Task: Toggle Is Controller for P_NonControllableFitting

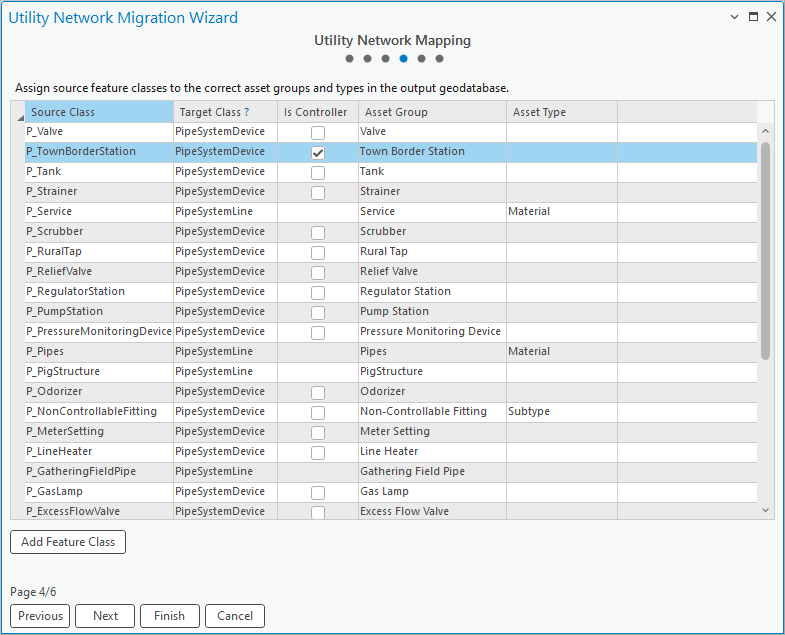Action: point(318,413)
